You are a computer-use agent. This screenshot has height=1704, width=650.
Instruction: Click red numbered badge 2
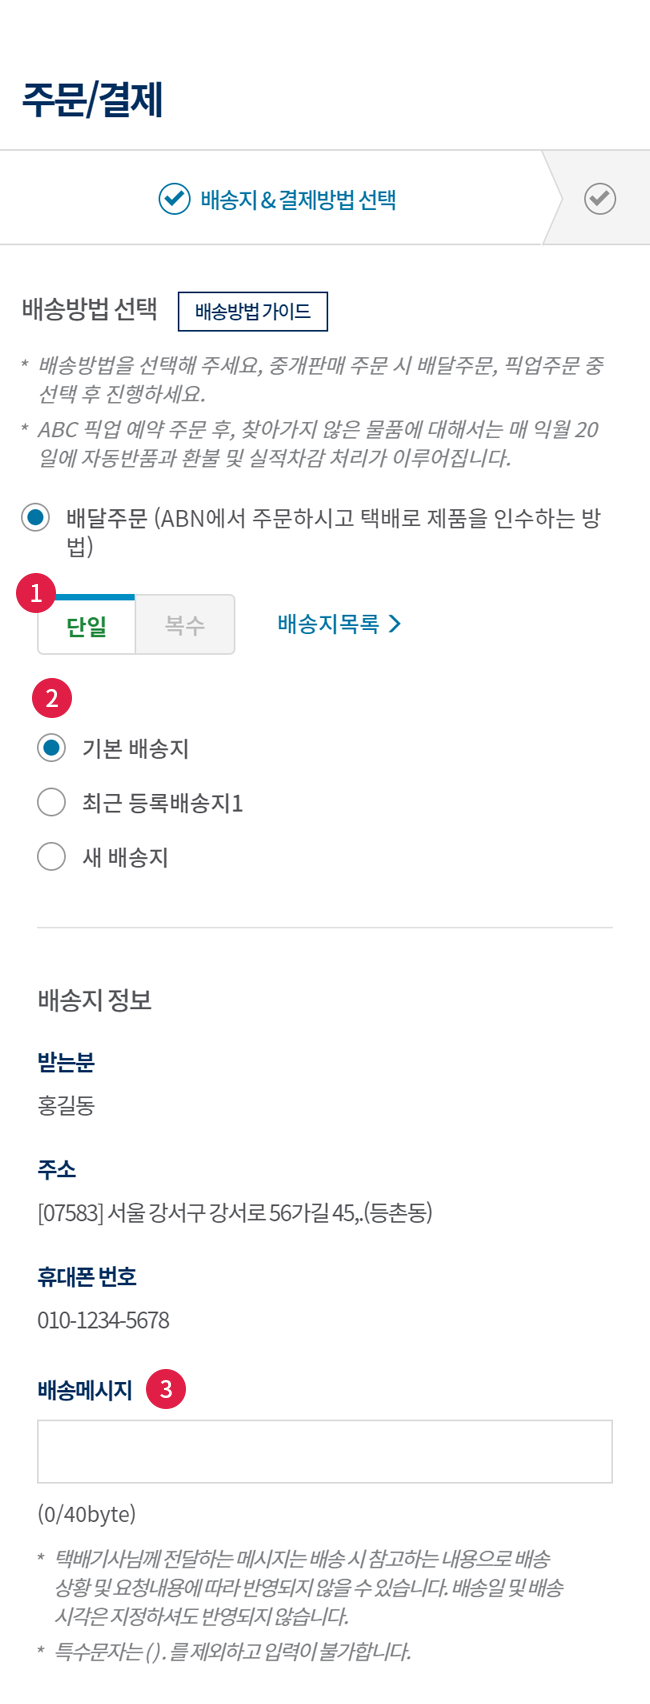pyautogui.click(x=52, y=698)
